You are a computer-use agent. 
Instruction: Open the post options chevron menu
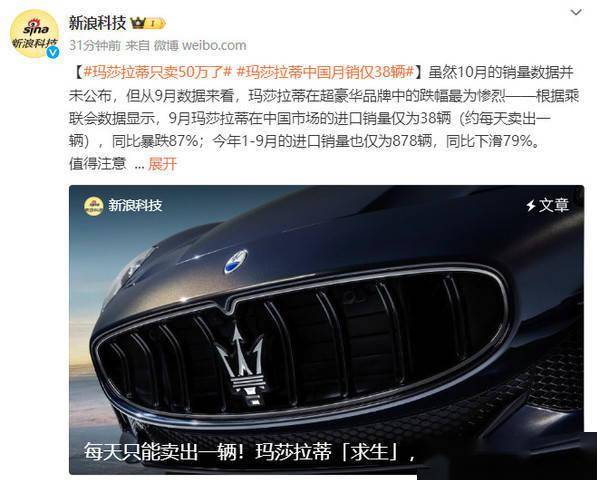click(576, 12)
